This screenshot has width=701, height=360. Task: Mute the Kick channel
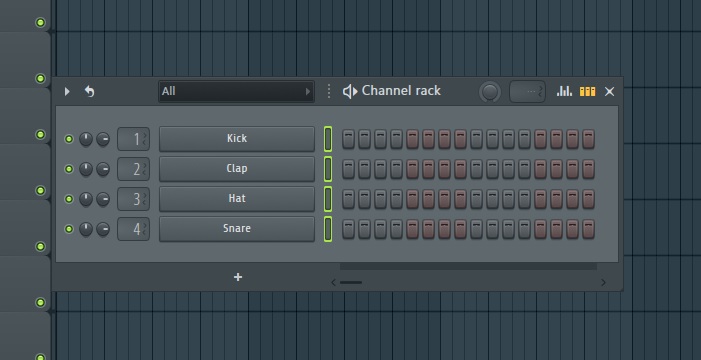69,139
